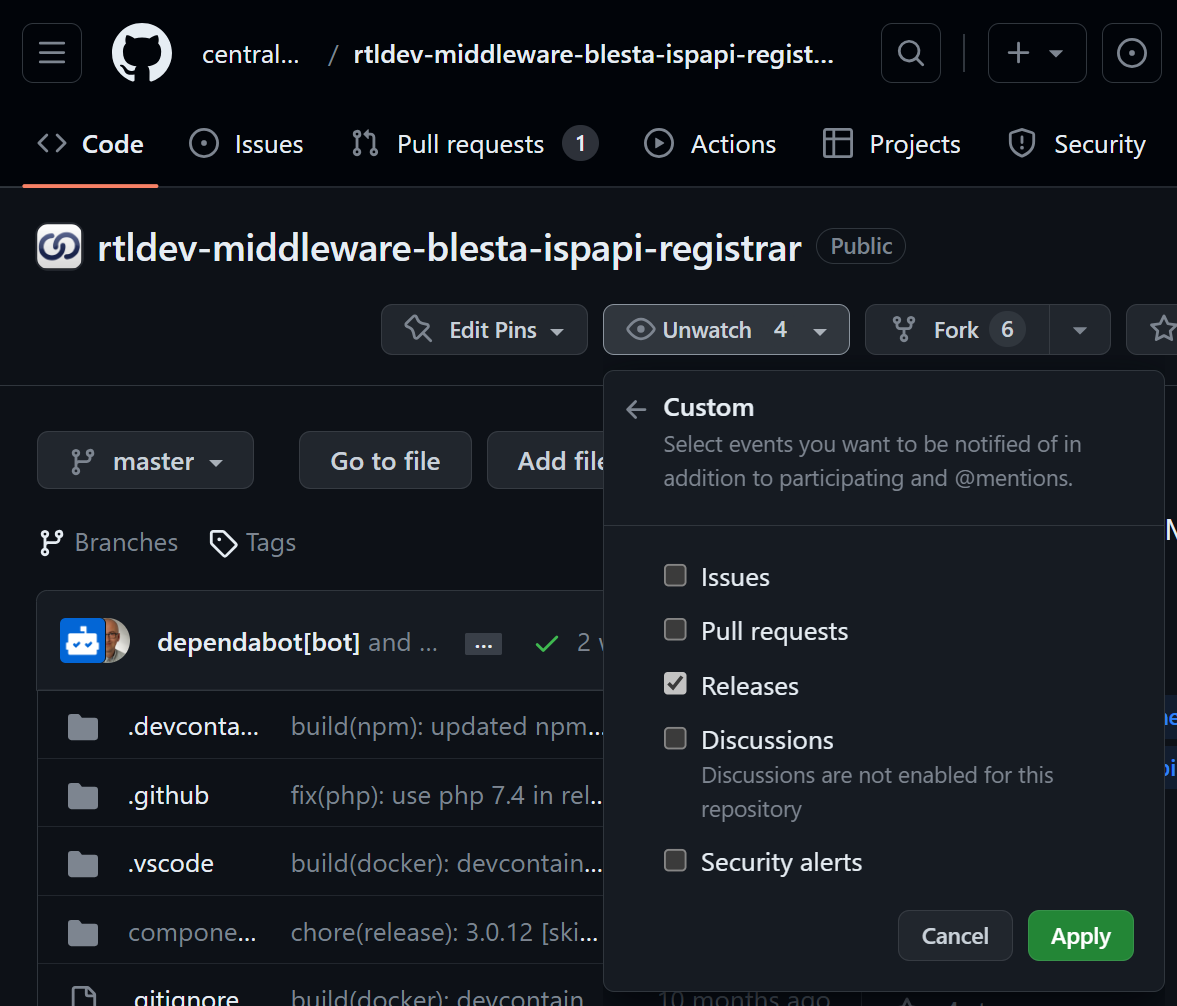Click the Pull requests count badge
Viewport: 1177px width, 1006px height.
(x=580, y=143)
